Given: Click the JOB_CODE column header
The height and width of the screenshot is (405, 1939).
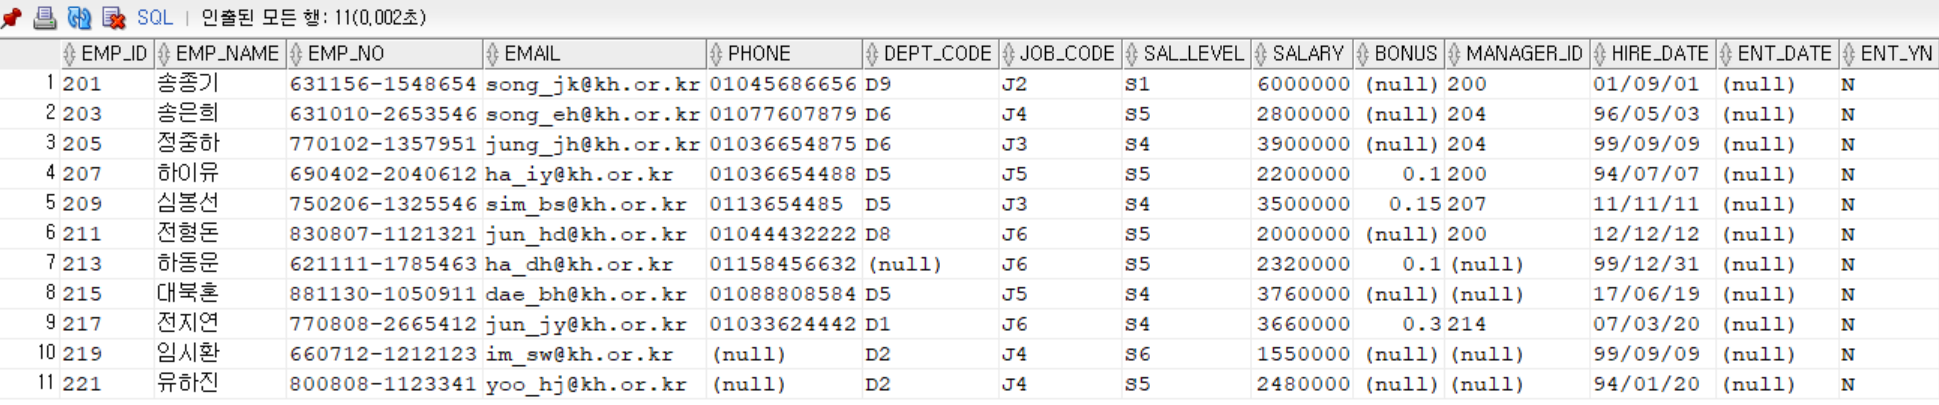Looking at the screenshot, I should (x=1060, y=54).
